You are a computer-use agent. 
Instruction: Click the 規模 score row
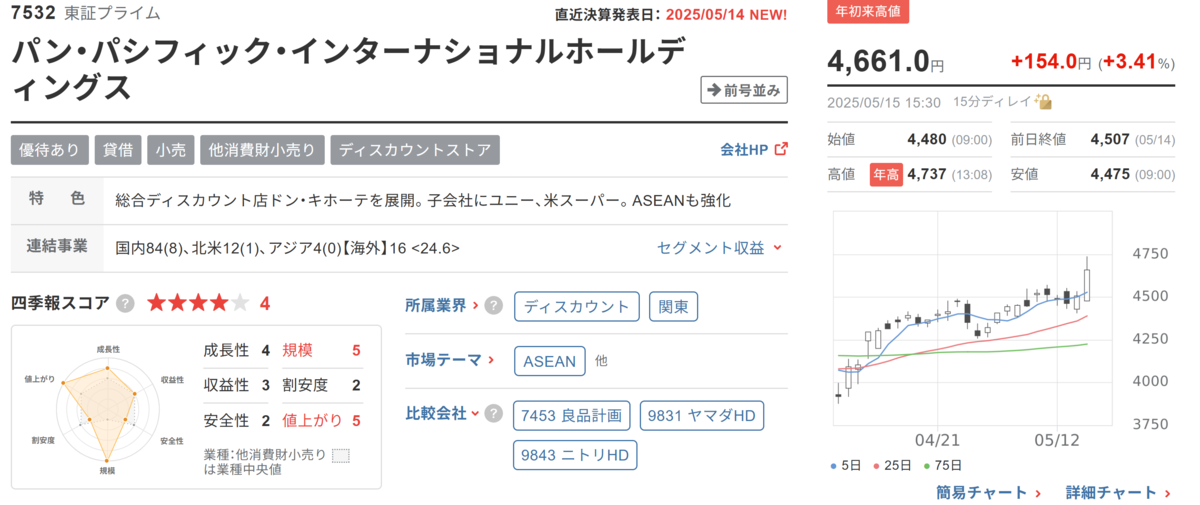click(x=321, y=350)
